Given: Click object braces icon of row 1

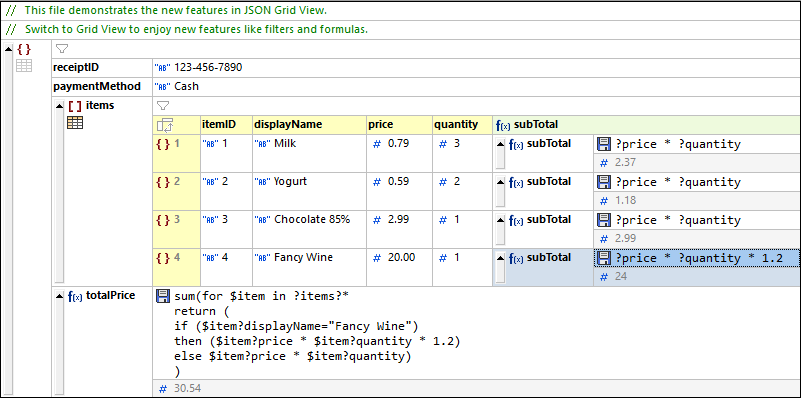Looking at the screenshot, I should pos(163,144).
